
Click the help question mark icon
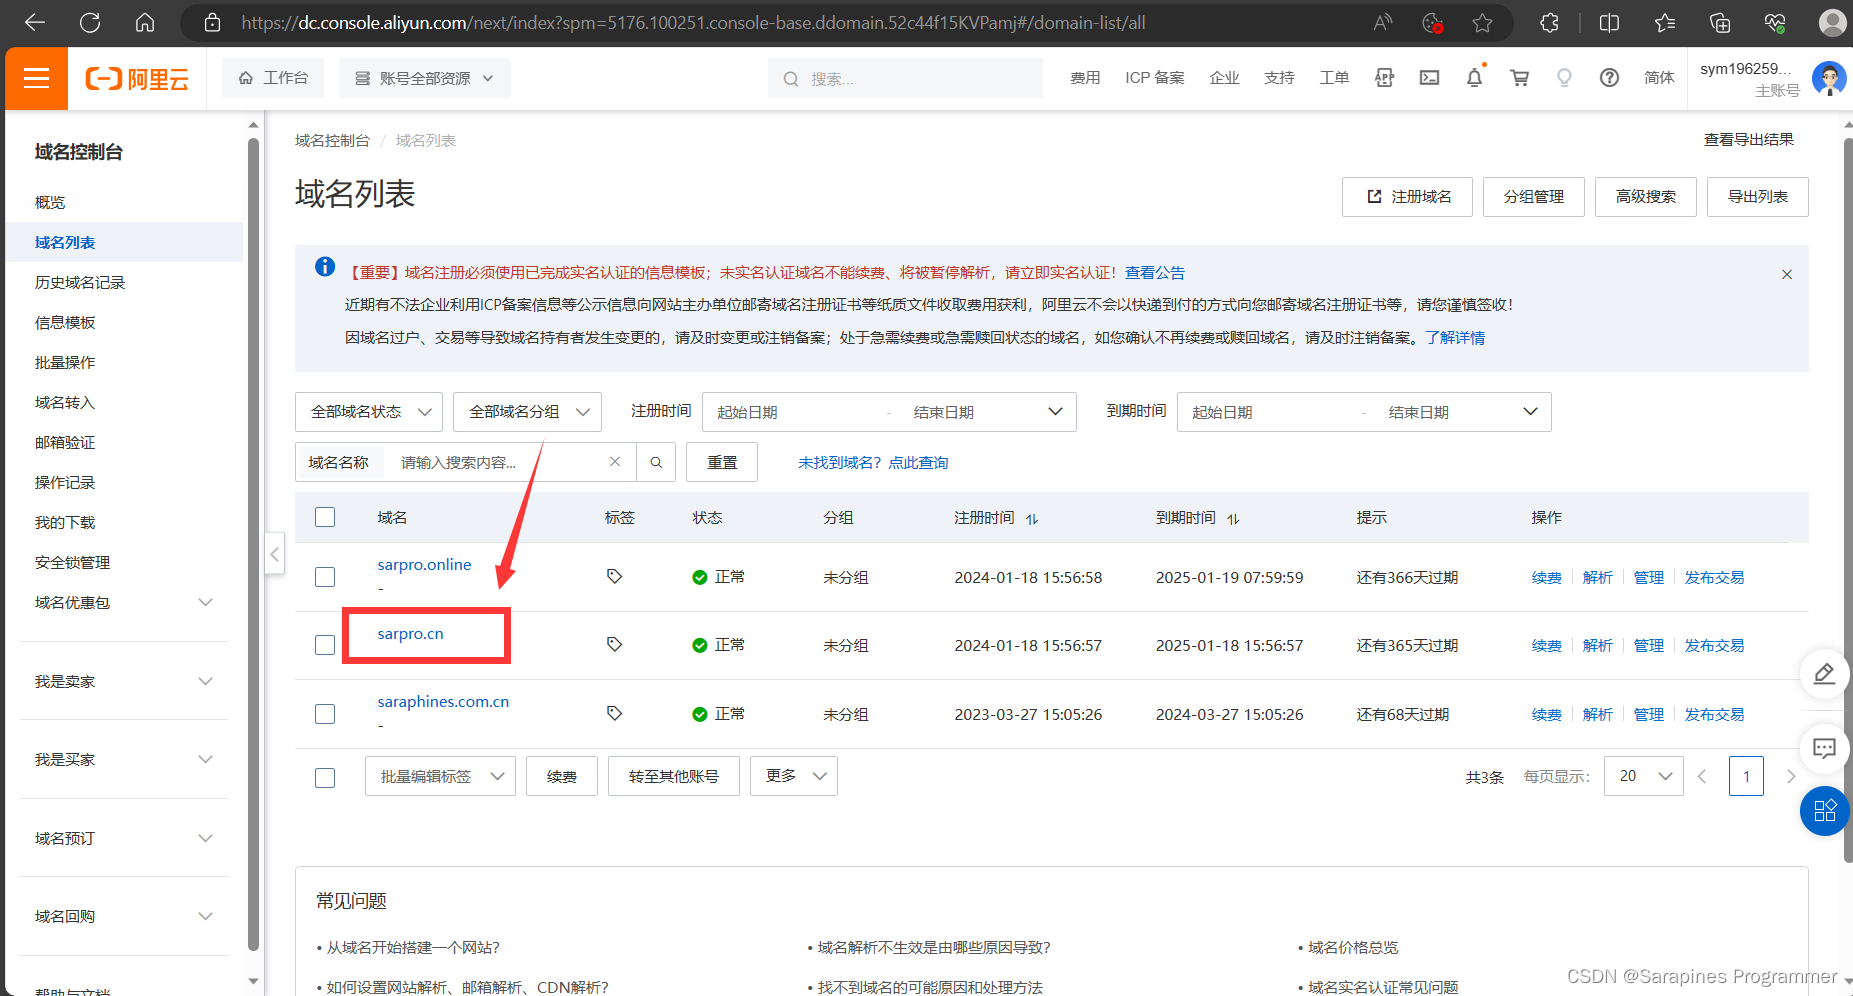tap(1609, 78)
